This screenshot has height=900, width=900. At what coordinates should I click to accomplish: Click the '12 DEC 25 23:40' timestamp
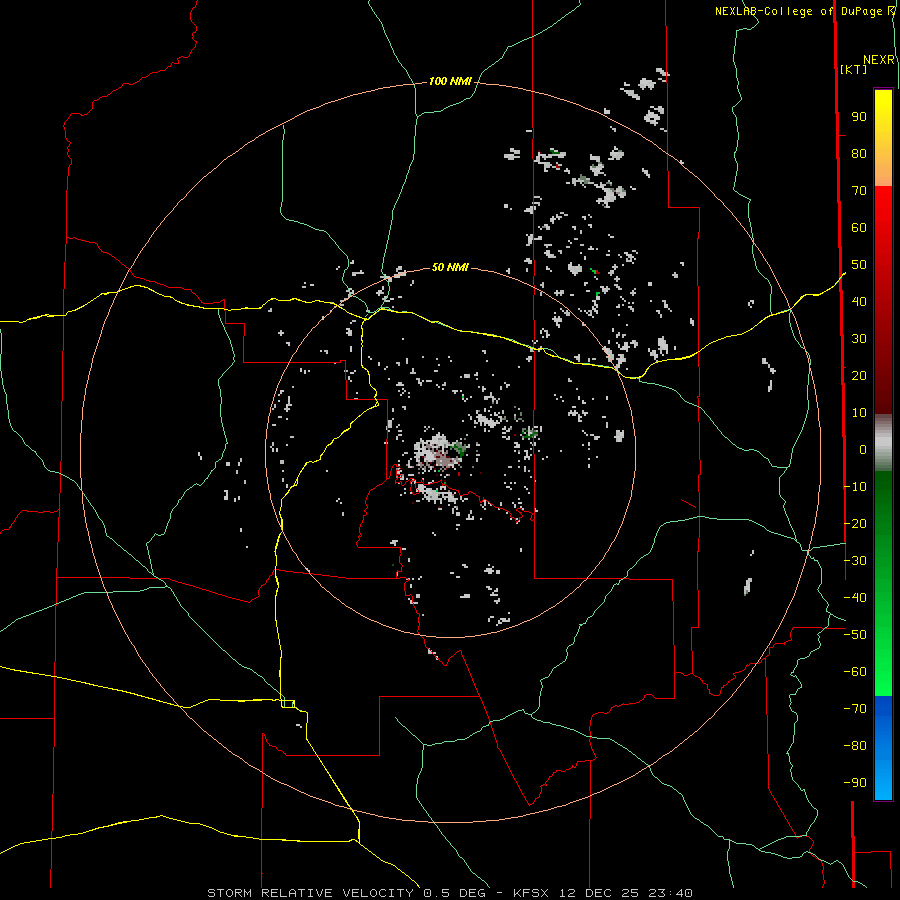(624, 893)
